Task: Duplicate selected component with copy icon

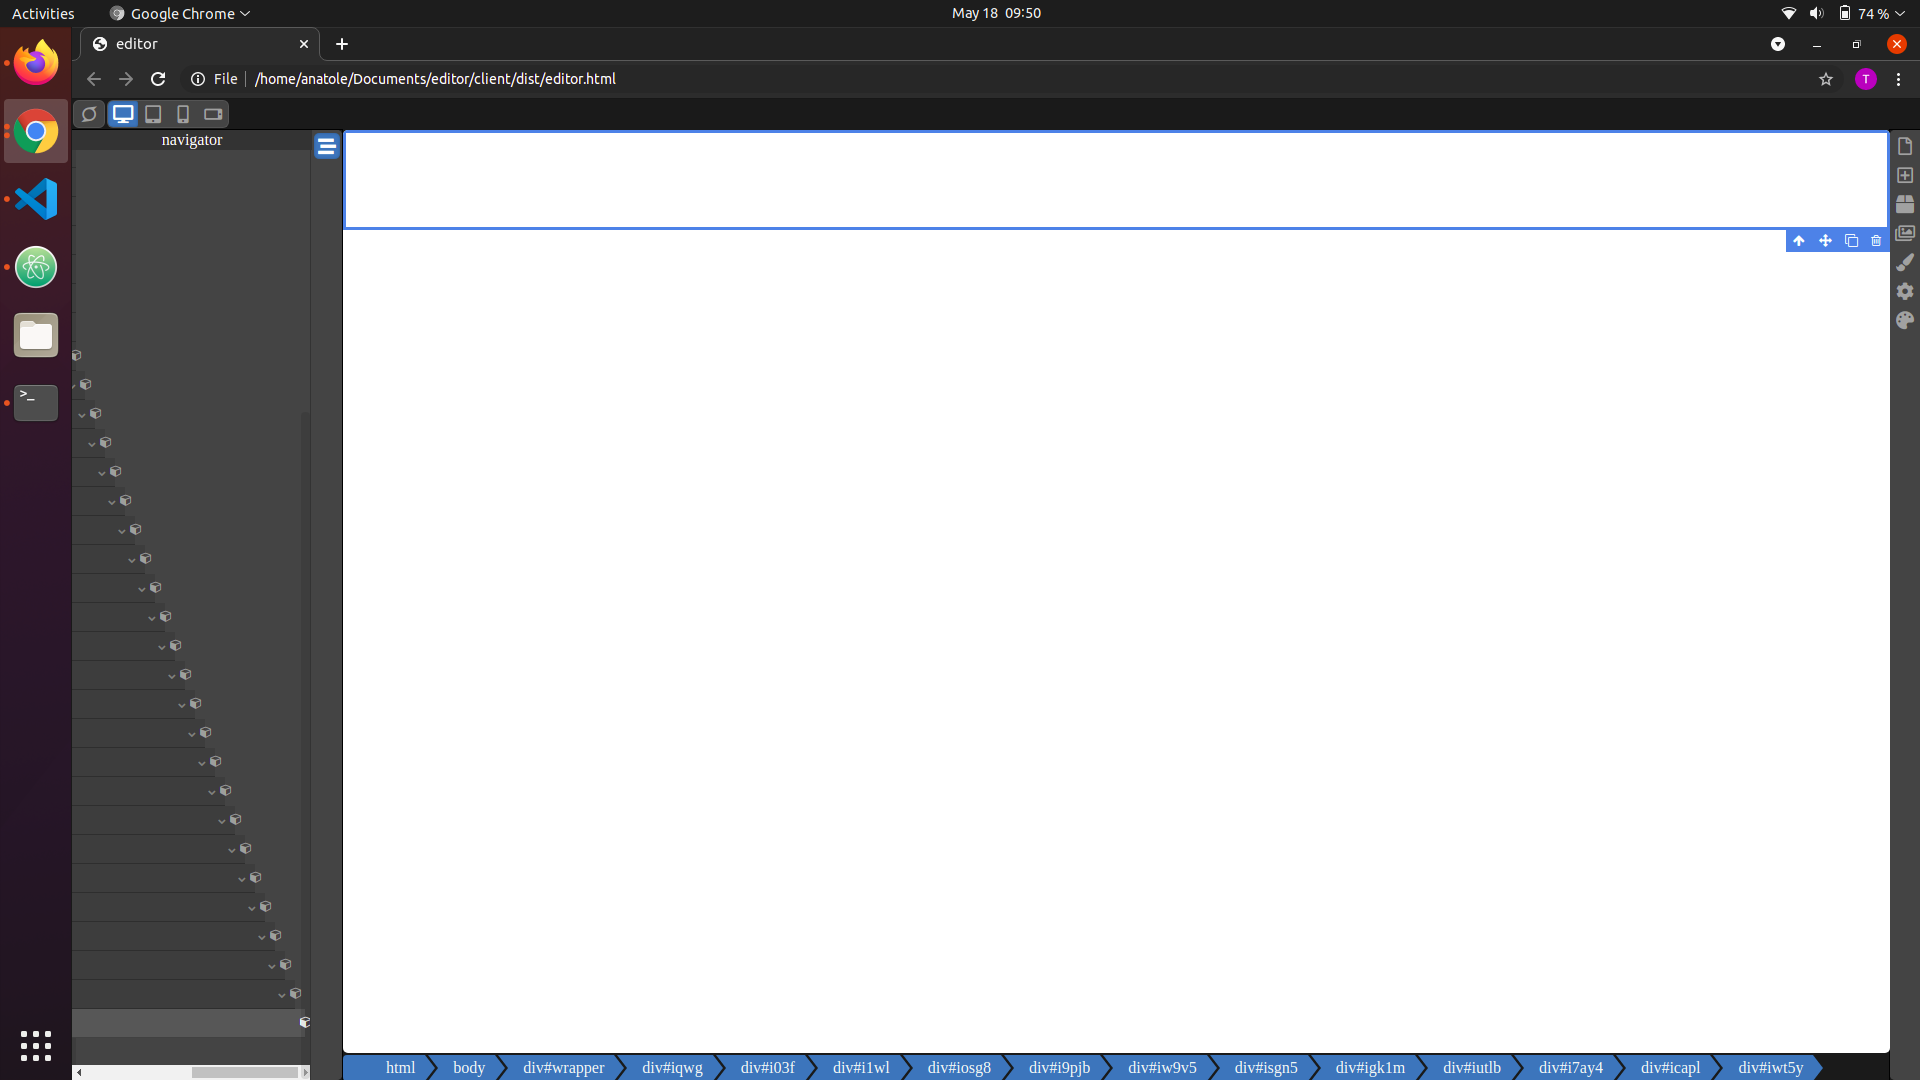Action: (1851, 241)
